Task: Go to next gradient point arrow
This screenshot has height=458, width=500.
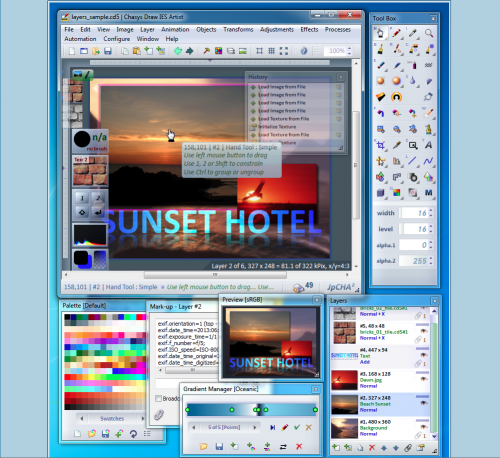Action: (255, 427)
